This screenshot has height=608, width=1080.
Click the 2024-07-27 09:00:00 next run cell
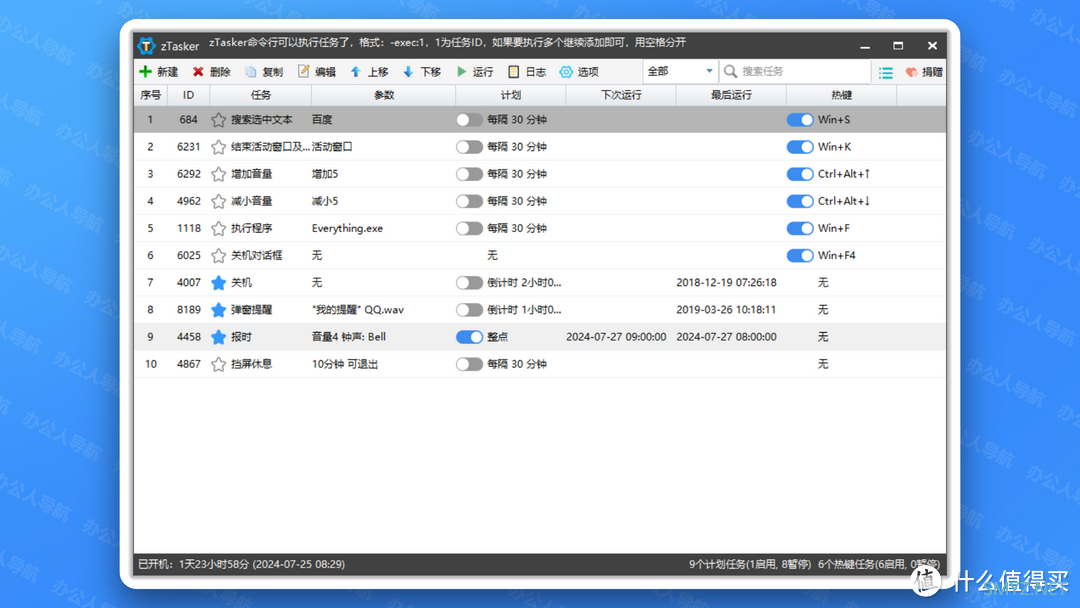tap(616, 337)
